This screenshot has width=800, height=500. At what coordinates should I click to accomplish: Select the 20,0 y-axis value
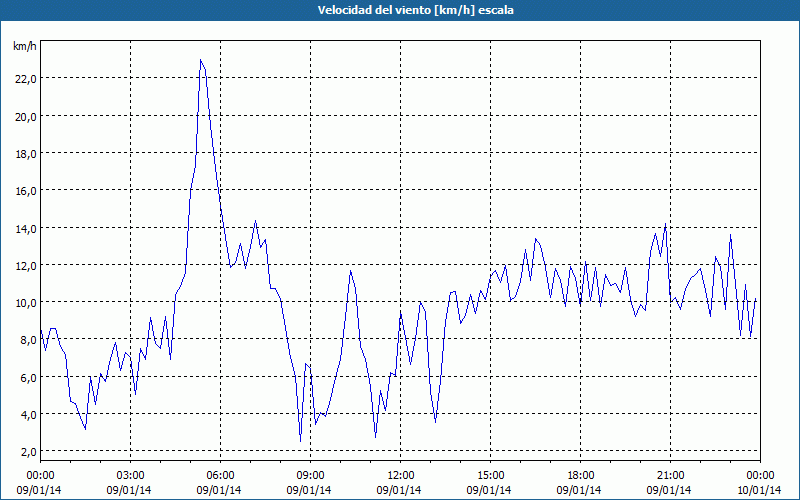click(26, 116)
